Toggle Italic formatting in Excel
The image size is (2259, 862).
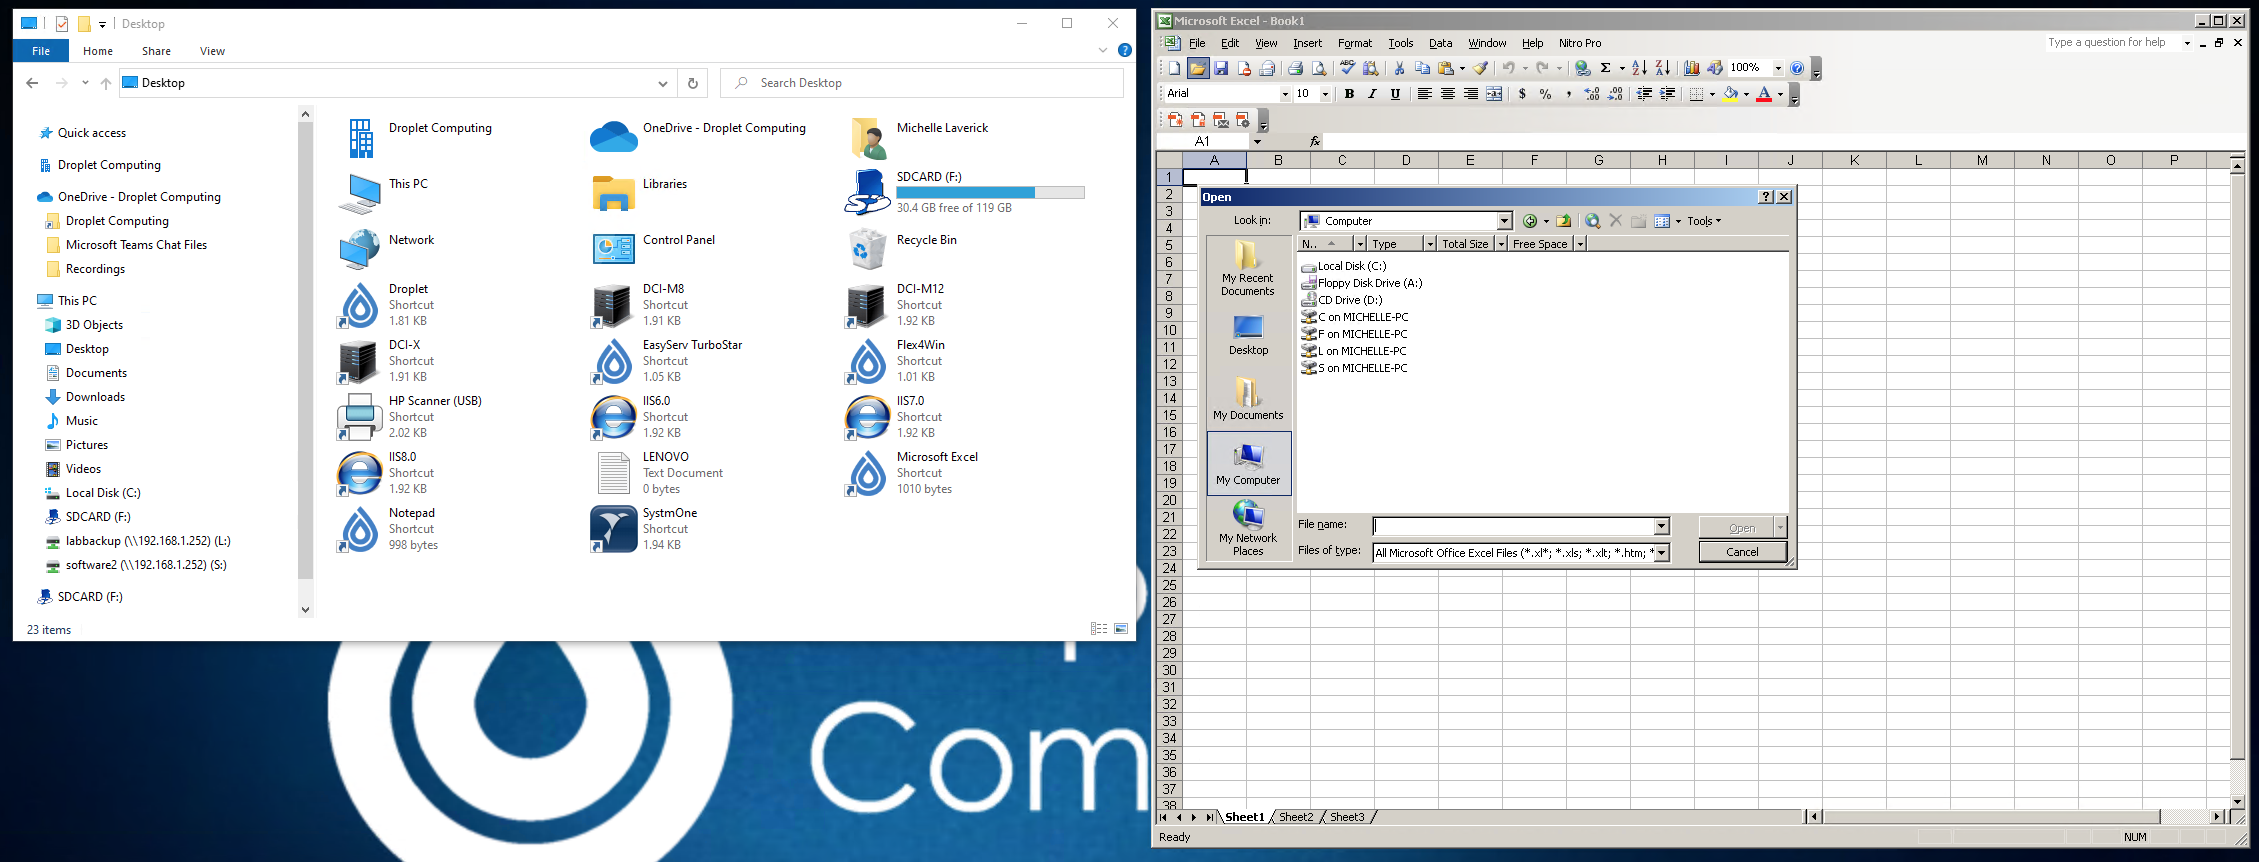tap(1372, 93)
